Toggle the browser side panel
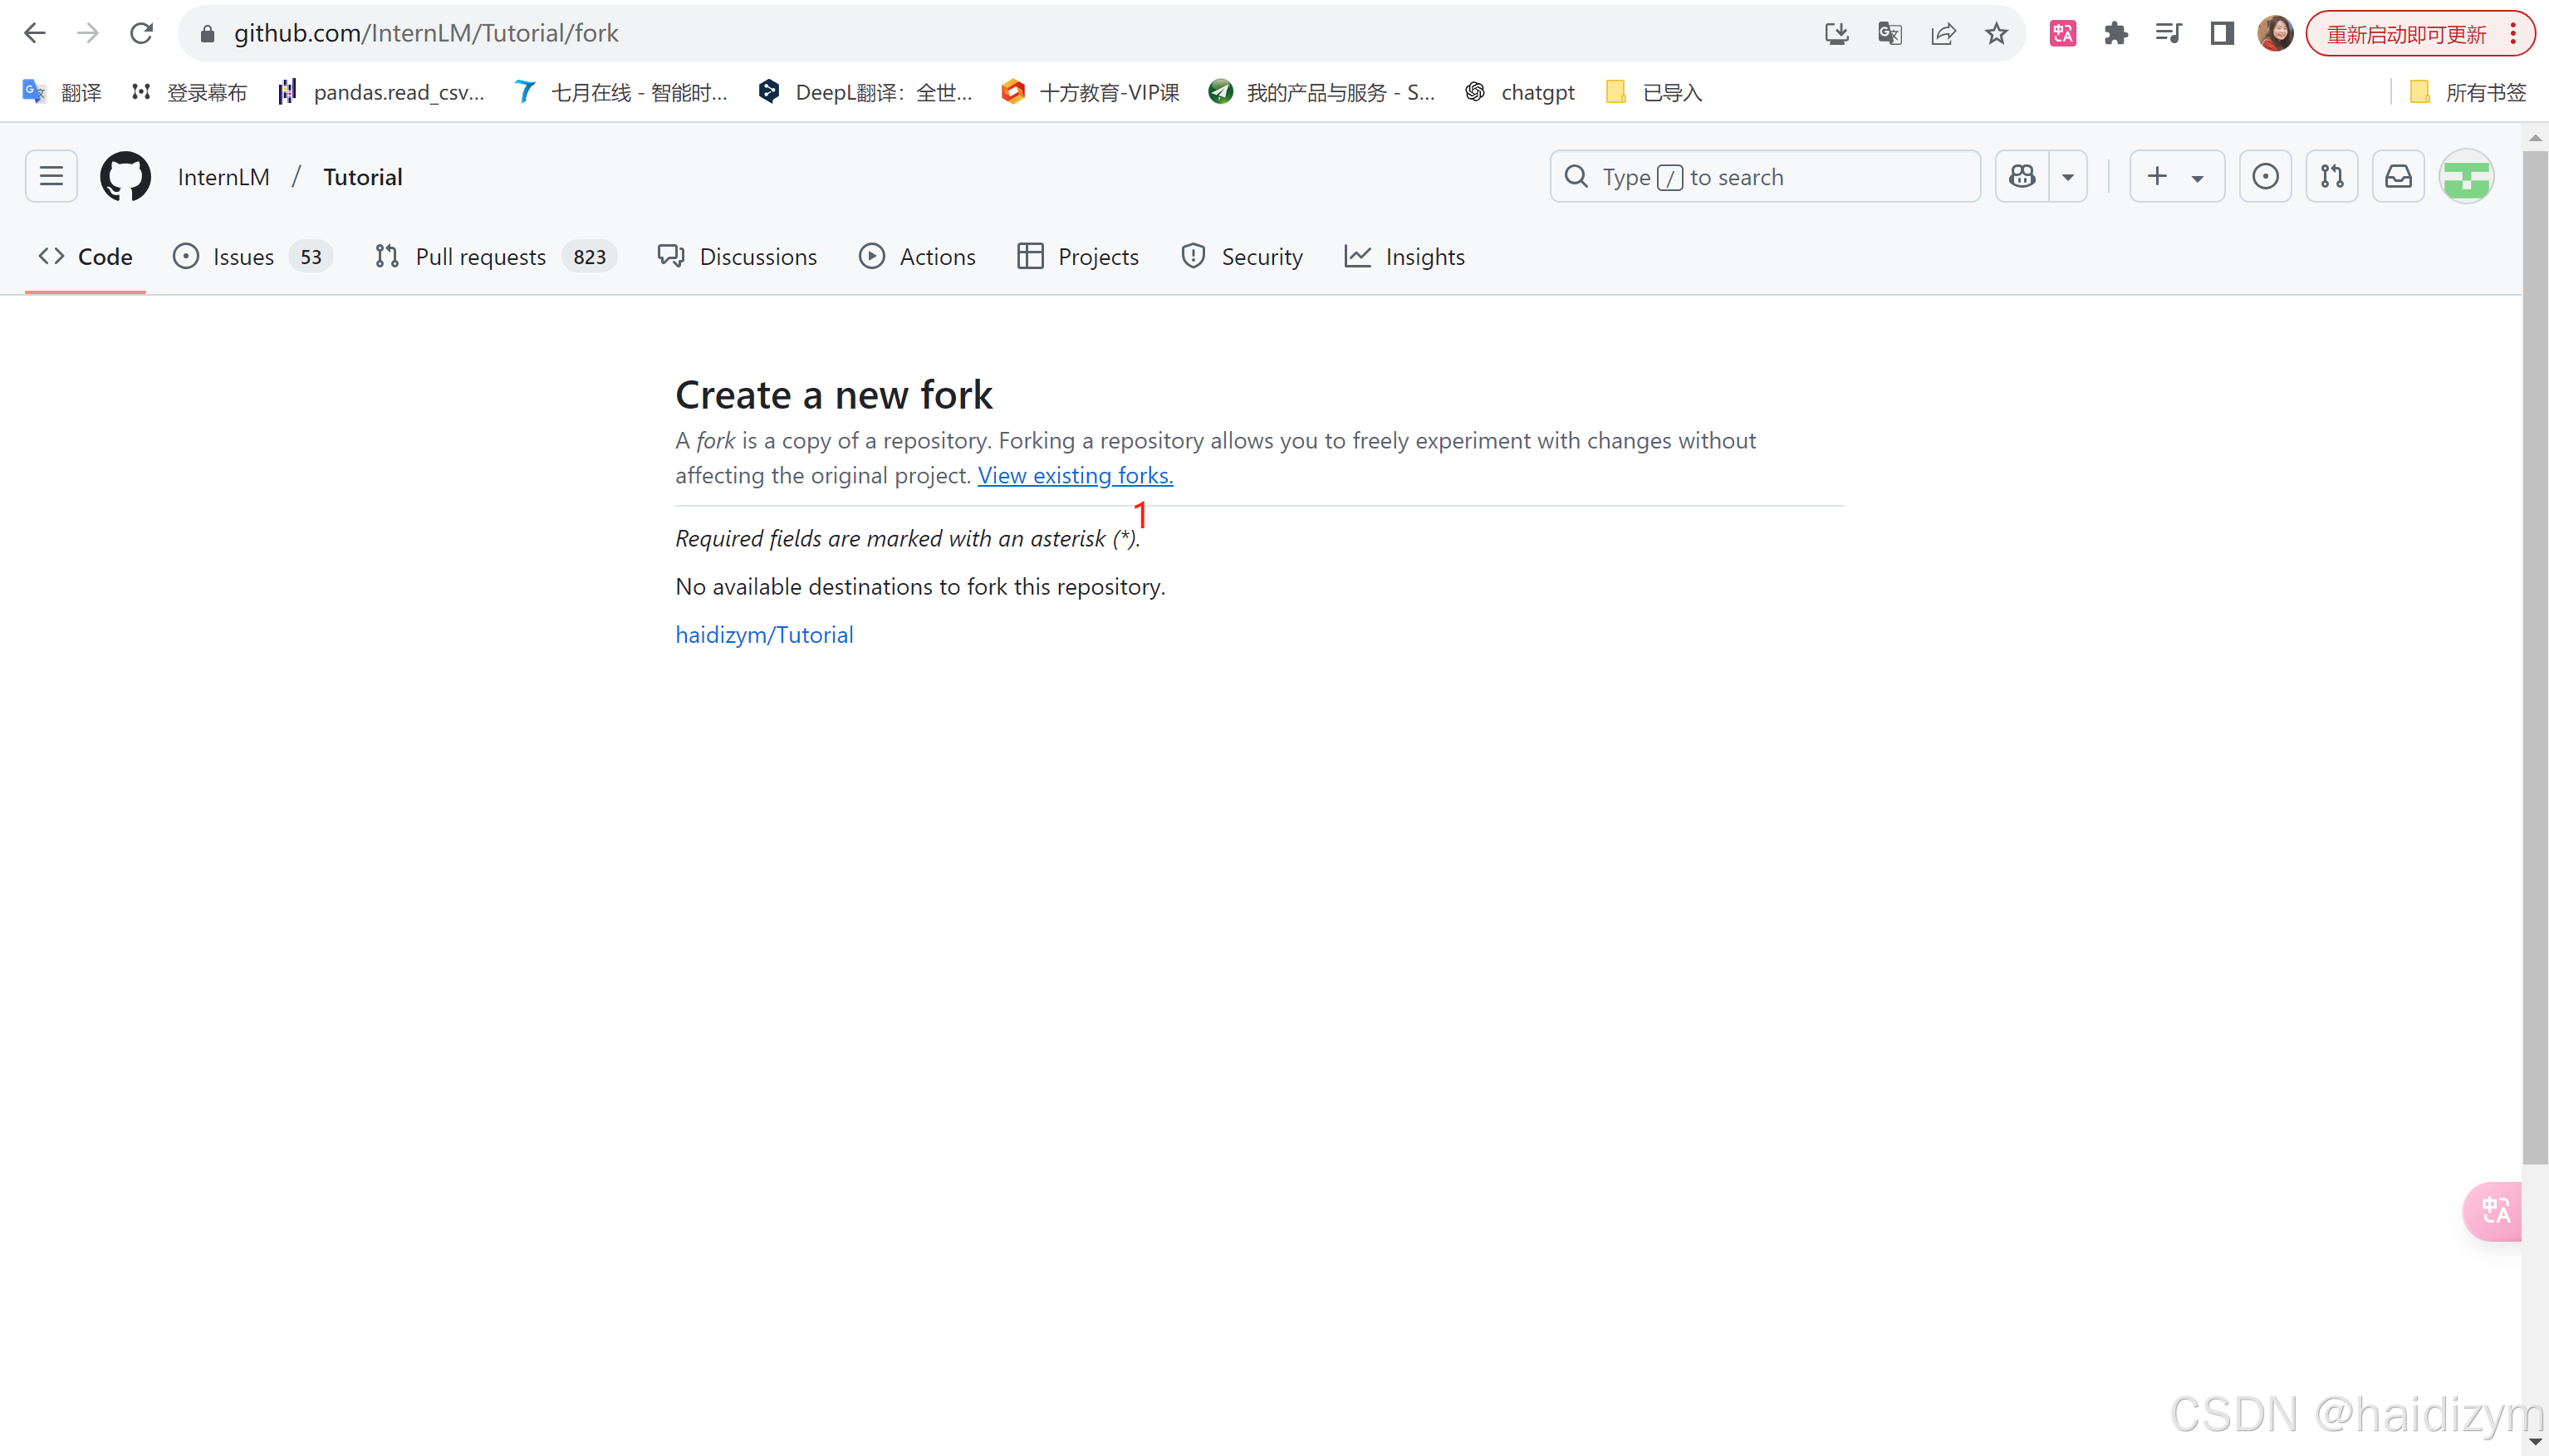Viewport: 2549px width, 1456px height. (x=2221, y=34)
